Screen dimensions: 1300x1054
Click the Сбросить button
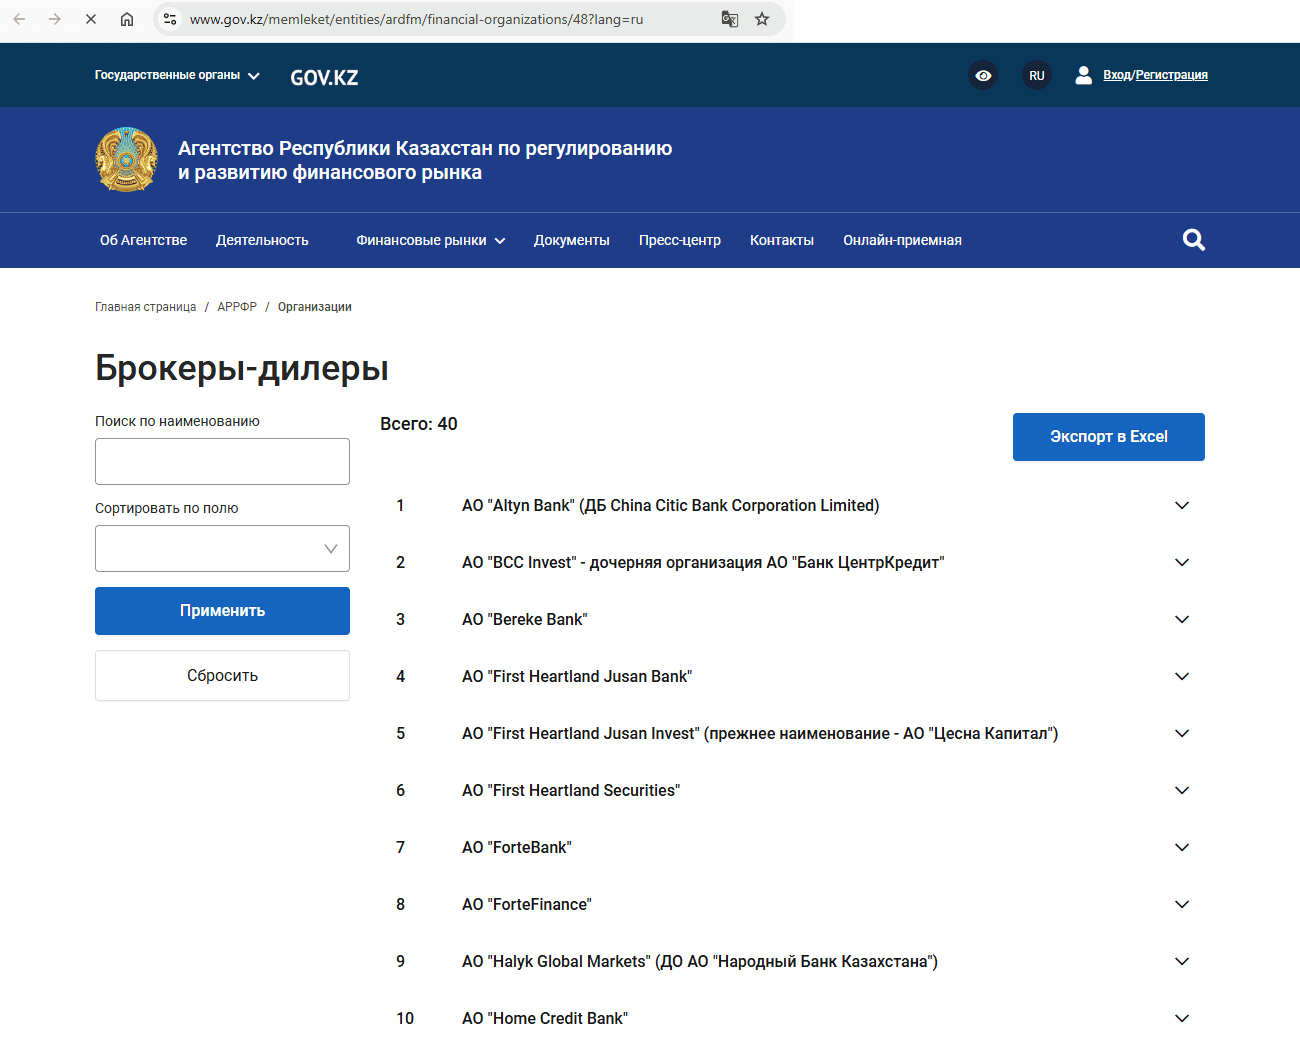222,676
